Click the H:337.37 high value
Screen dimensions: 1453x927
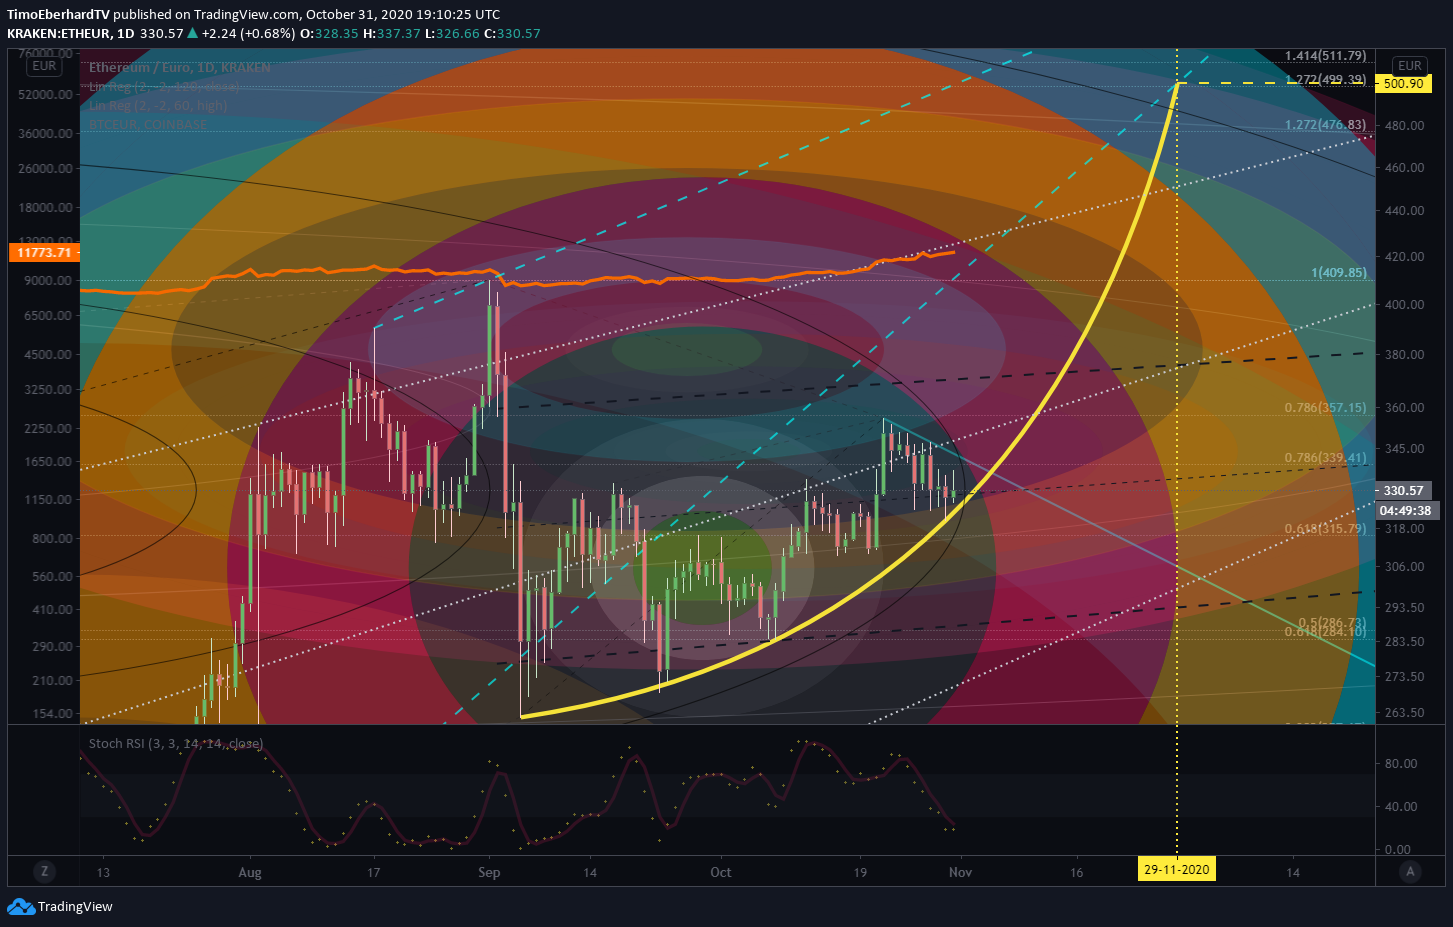tap(391, 33)
